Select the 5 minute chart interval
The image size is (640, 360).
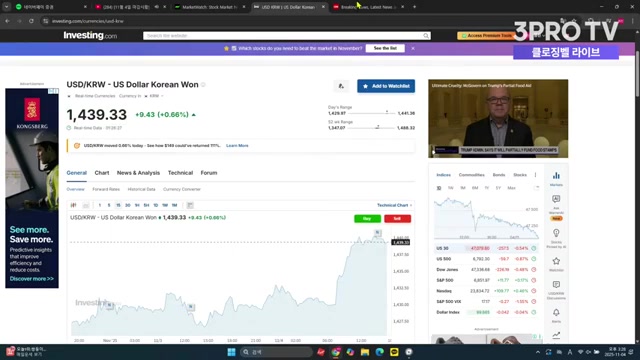tap(109, 205)
